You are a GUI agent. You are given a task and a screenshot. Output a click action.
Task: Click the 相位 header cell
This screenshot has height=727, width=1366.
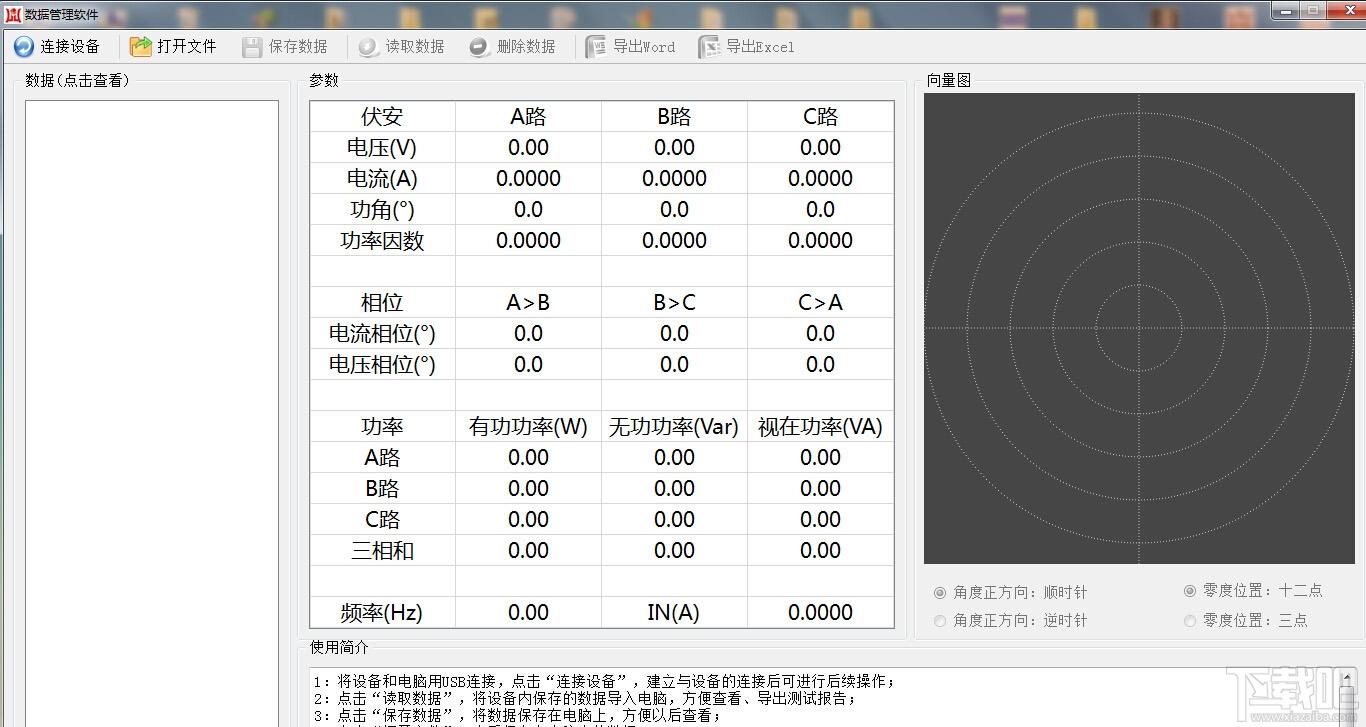tap(383, 302)
